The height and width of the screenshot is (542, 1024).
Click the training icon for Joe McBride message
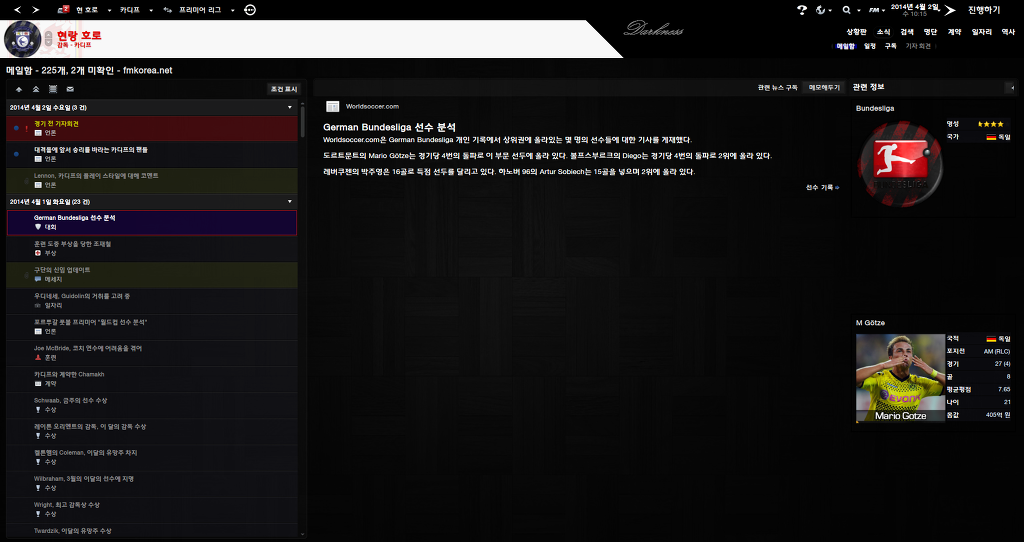[x=38, y=358]
